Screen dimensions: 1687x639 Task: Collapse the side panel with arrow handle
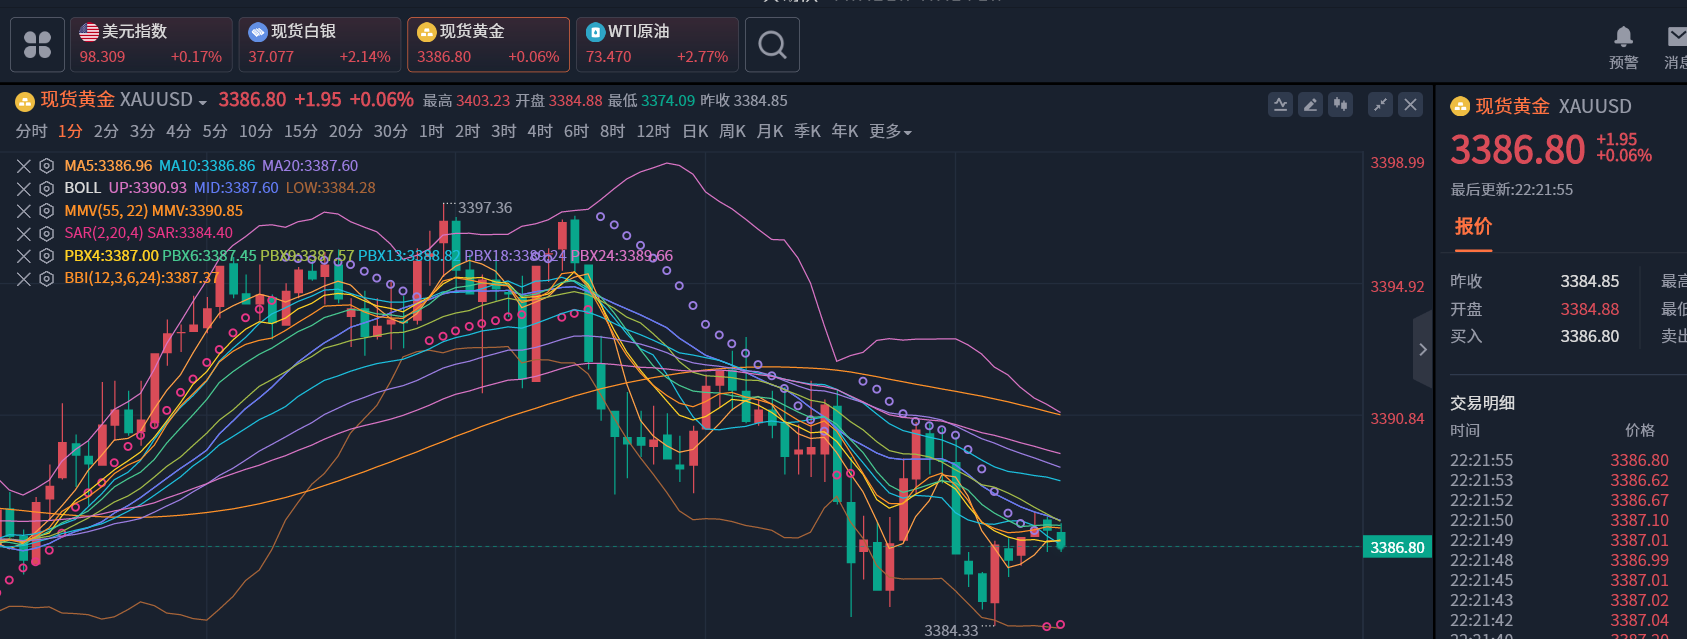[1422, 350]
